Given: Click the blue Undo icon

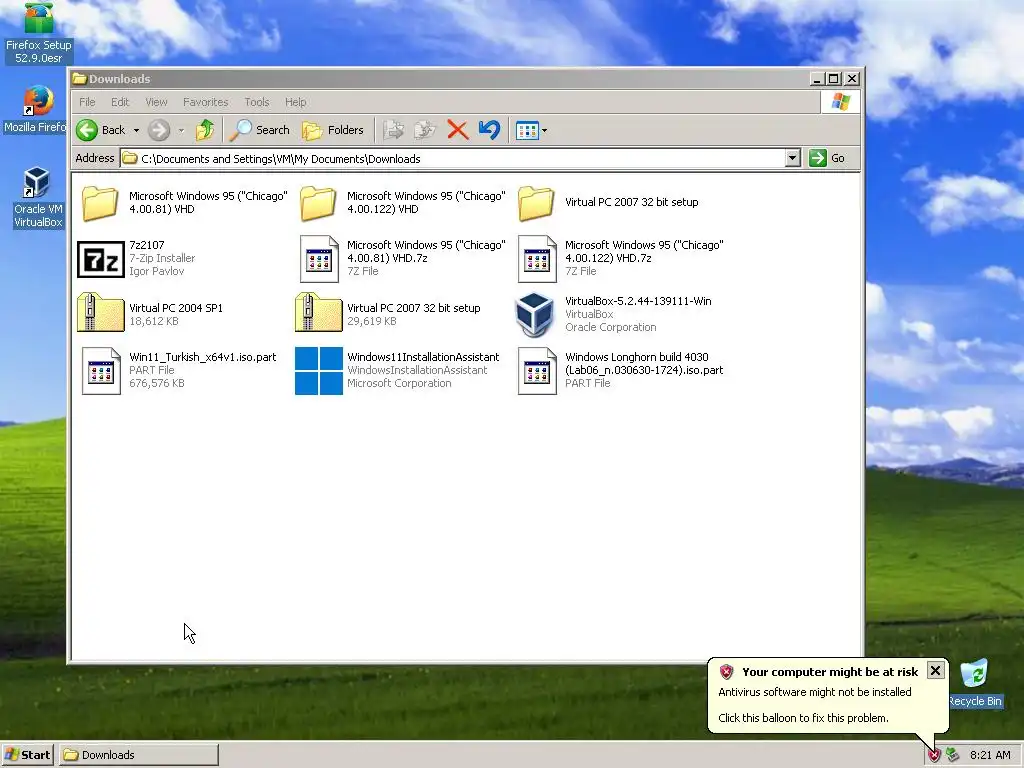Looking at the screenshot, I should (489, 130).
